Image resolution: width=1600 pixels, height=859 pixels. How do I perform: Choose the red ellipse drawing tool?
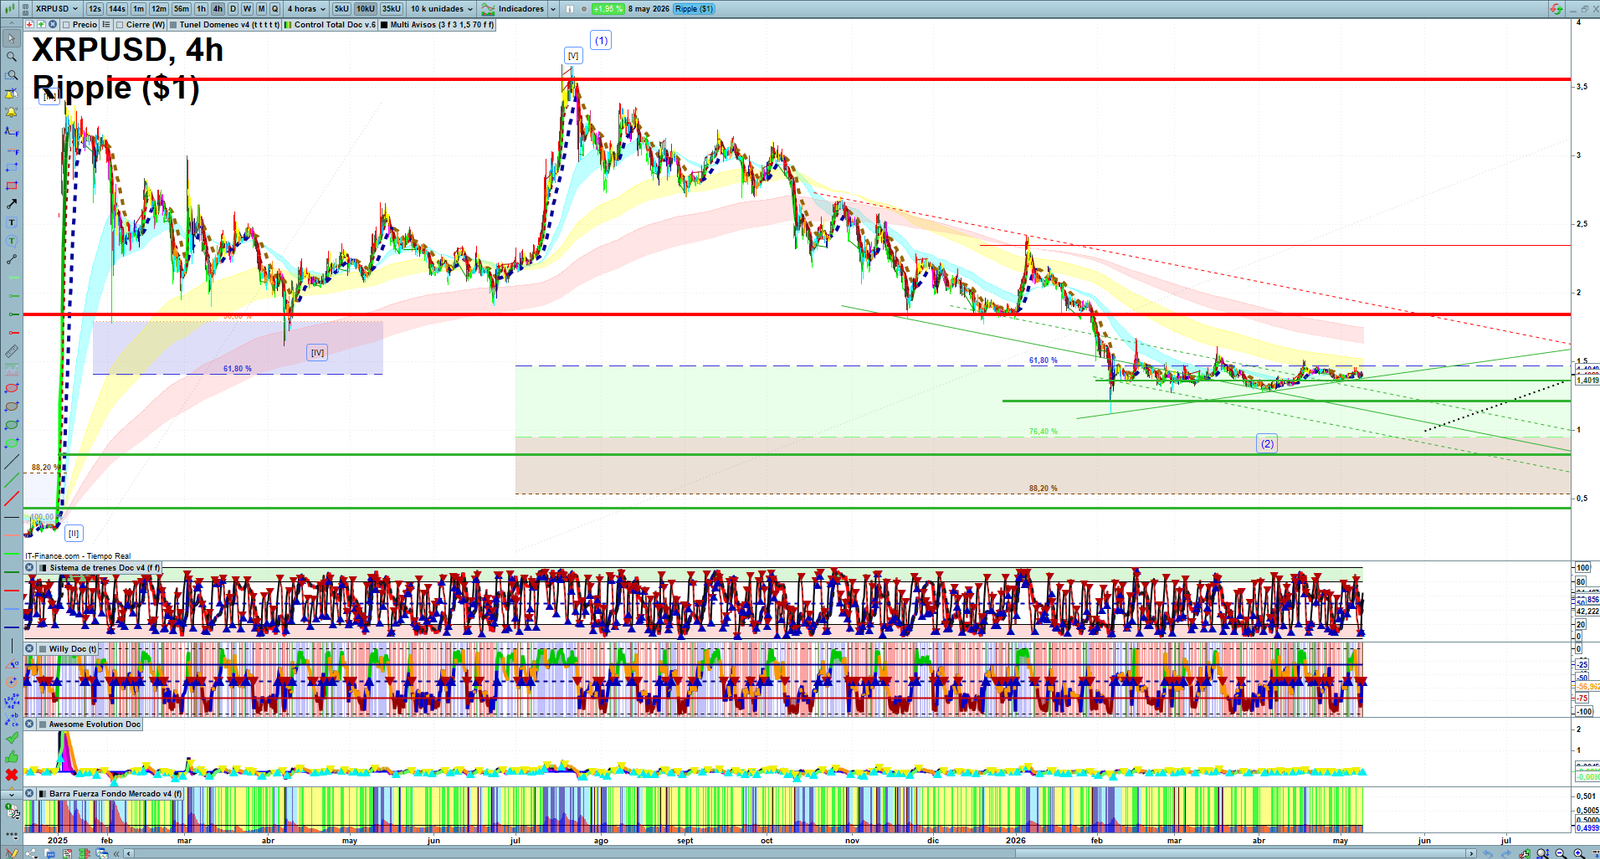(x=12, y=387)
